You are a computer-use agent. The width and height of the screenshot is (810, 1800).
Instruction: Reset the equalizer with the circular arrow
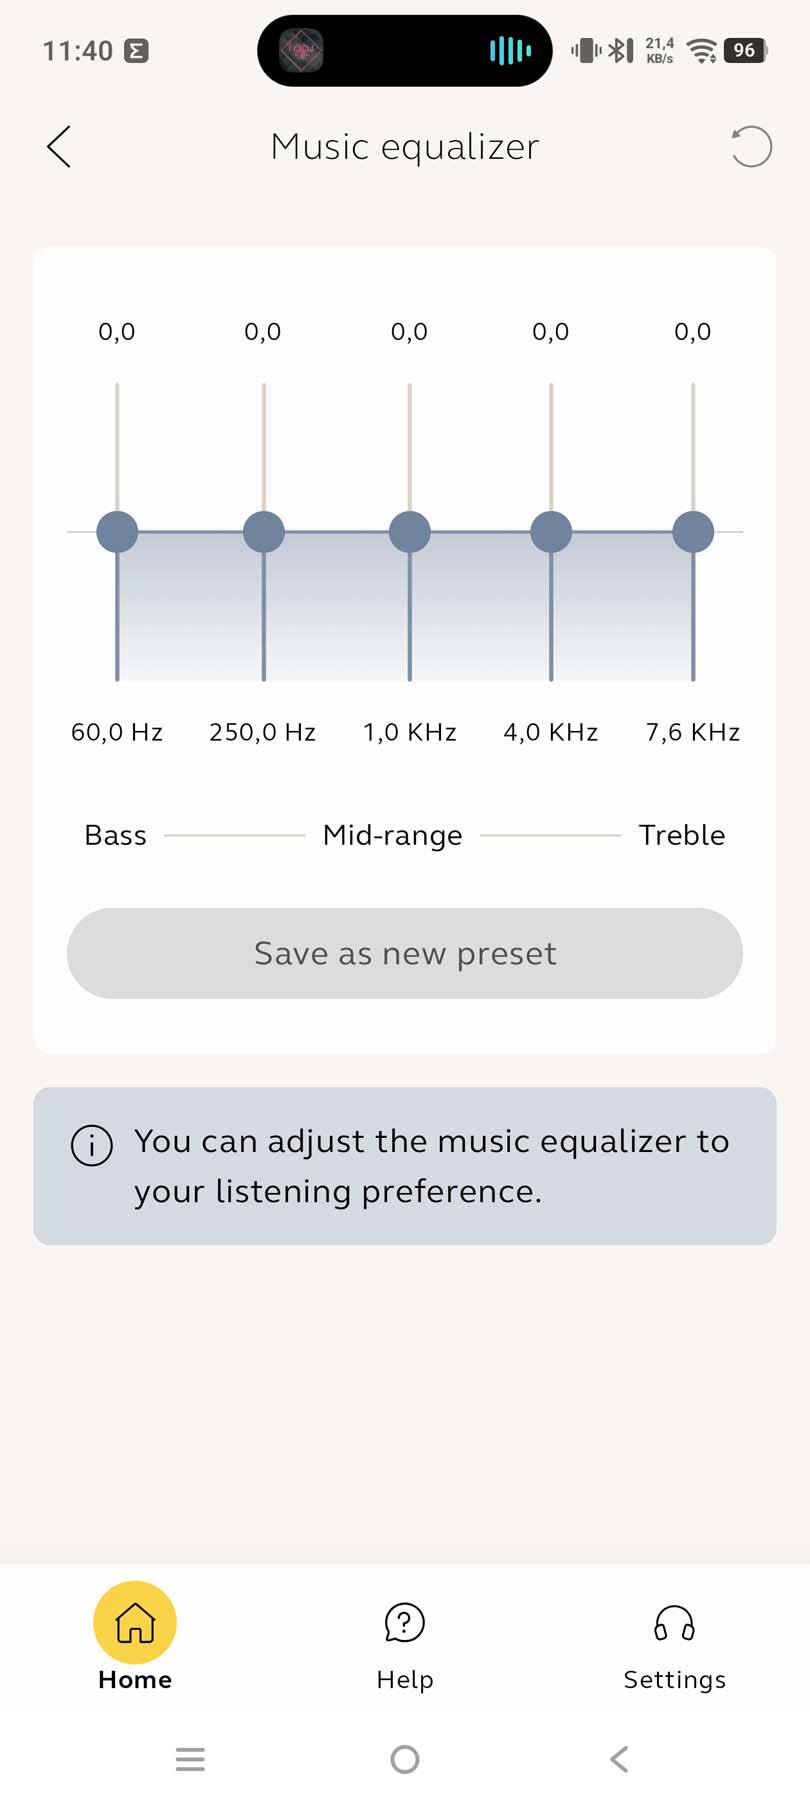tap(751, 147)
